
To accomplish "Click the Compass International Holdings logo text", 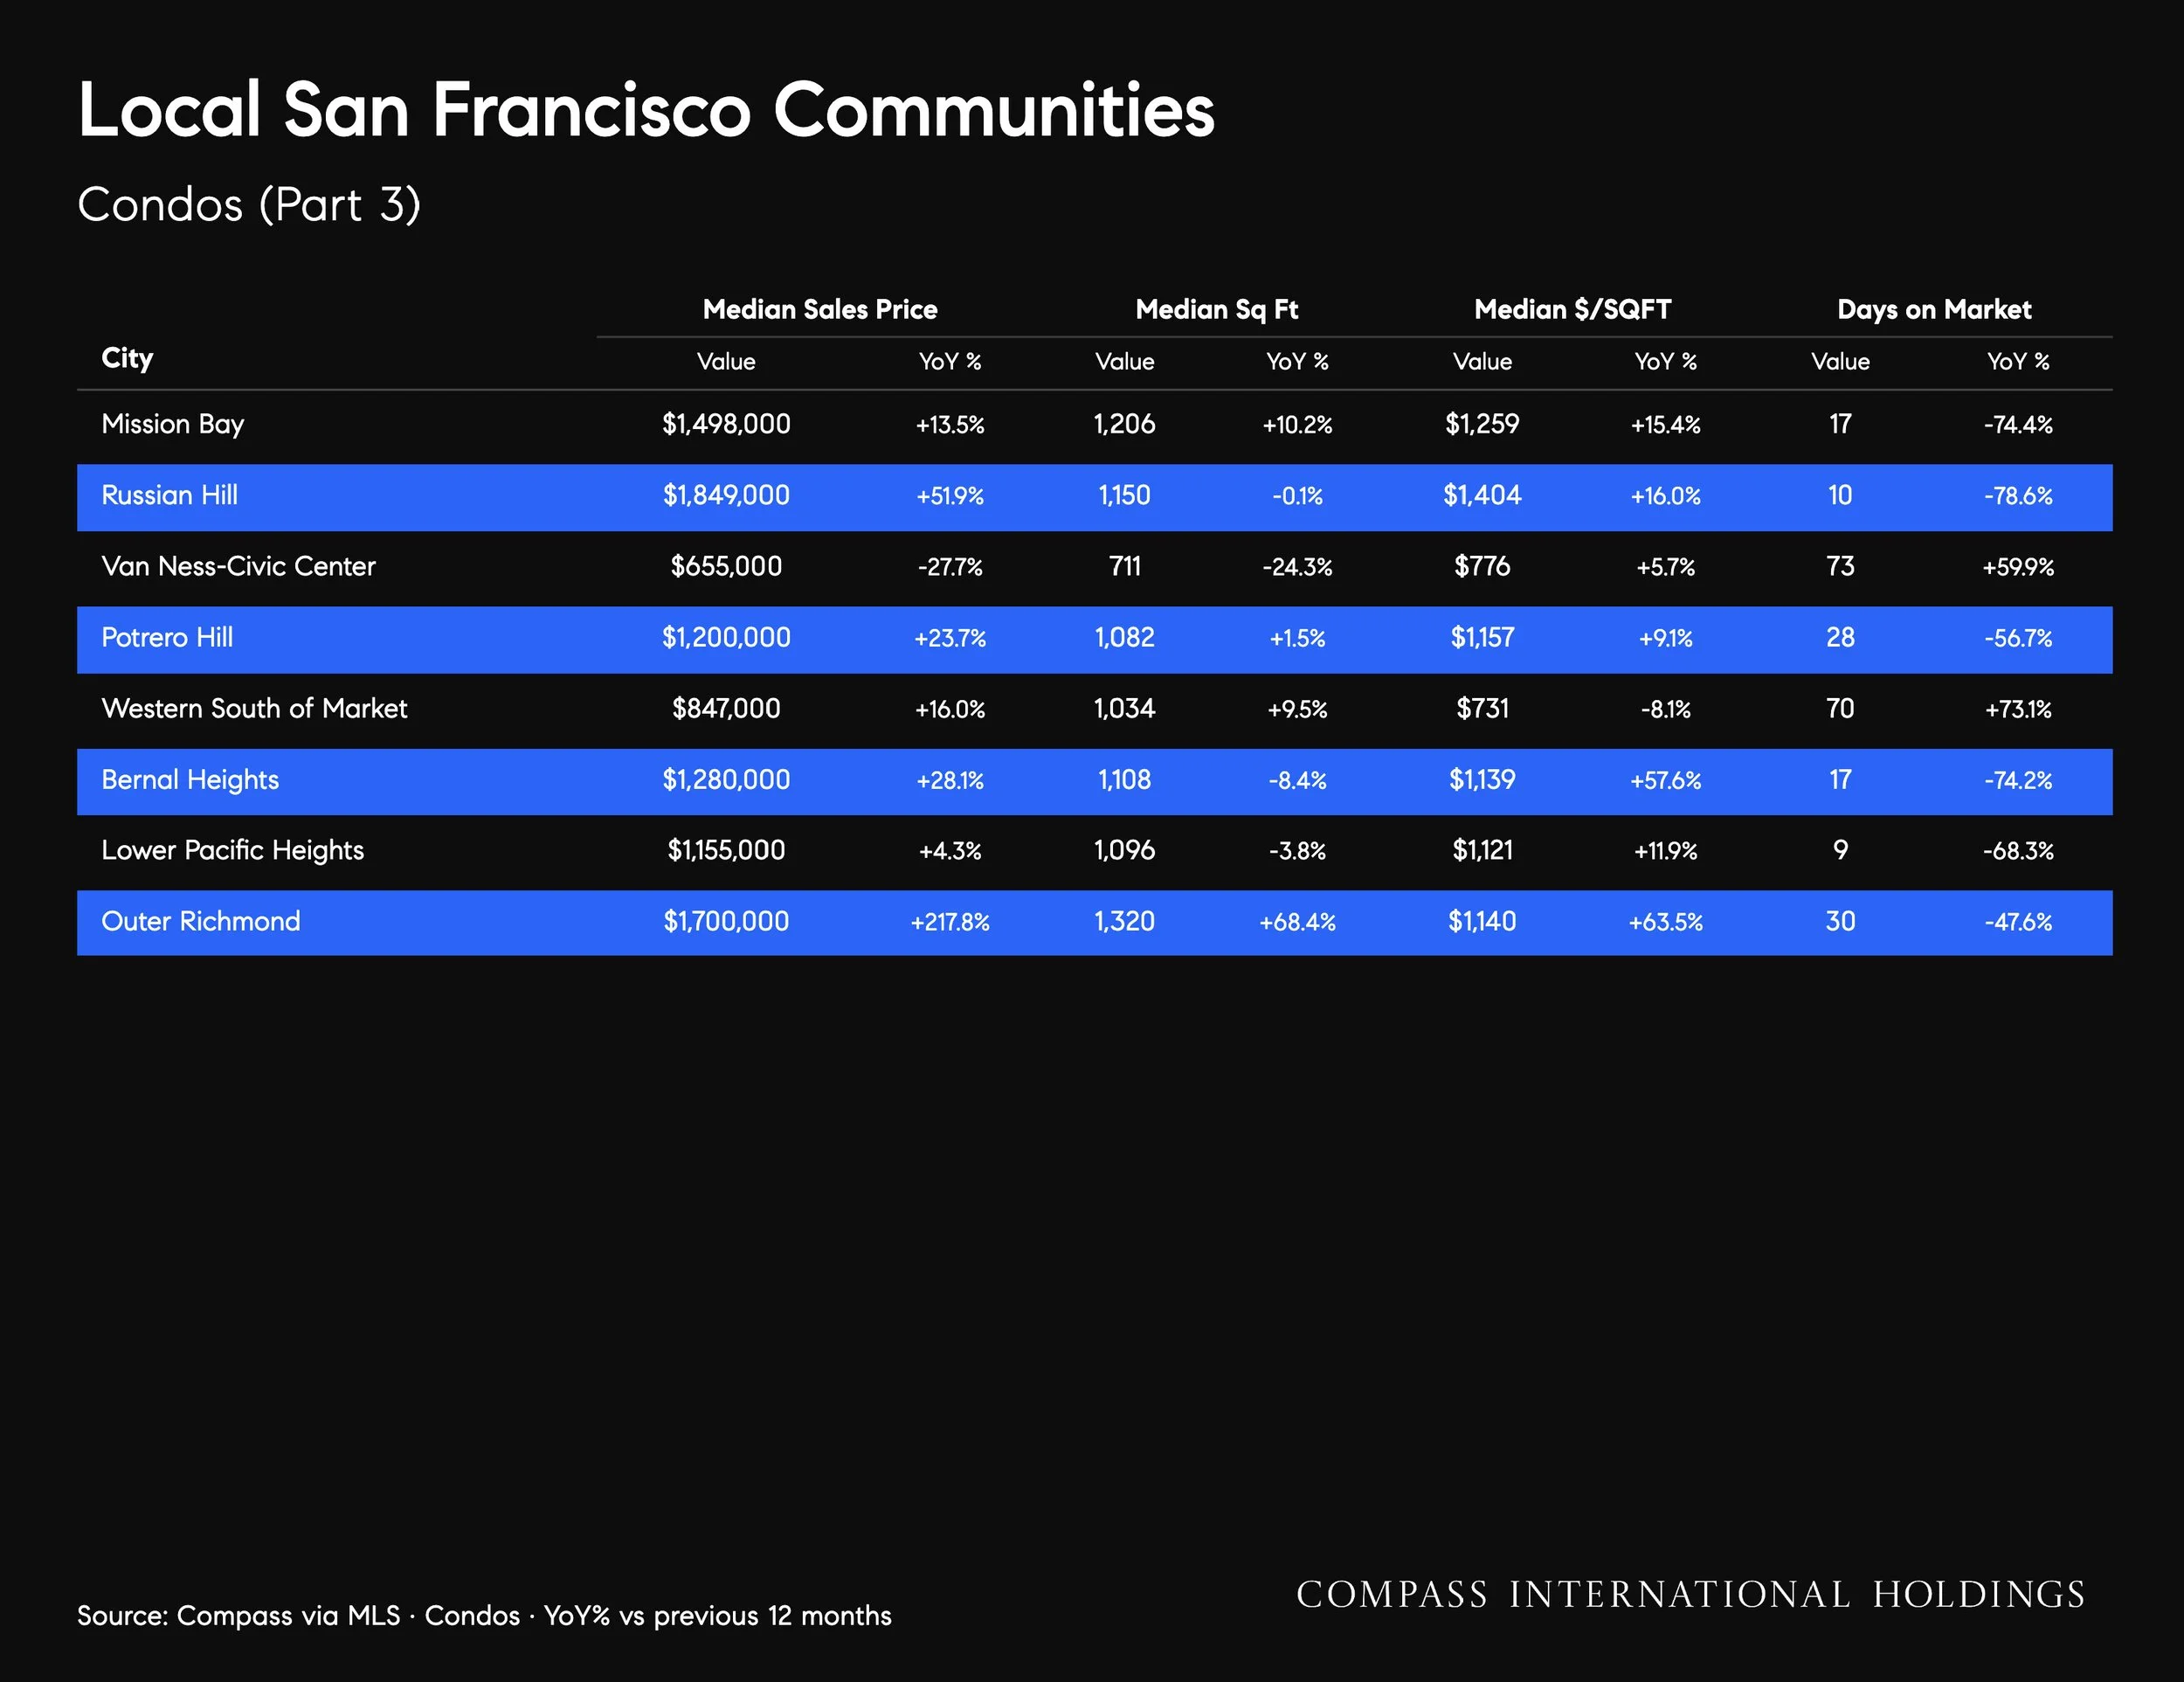I will coord(1691,1594).
